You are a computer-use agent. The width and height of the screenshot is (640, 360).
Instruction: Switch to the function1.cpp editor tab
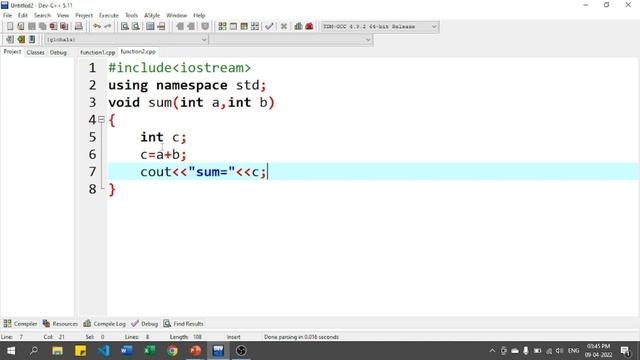[x=98, y=52]
